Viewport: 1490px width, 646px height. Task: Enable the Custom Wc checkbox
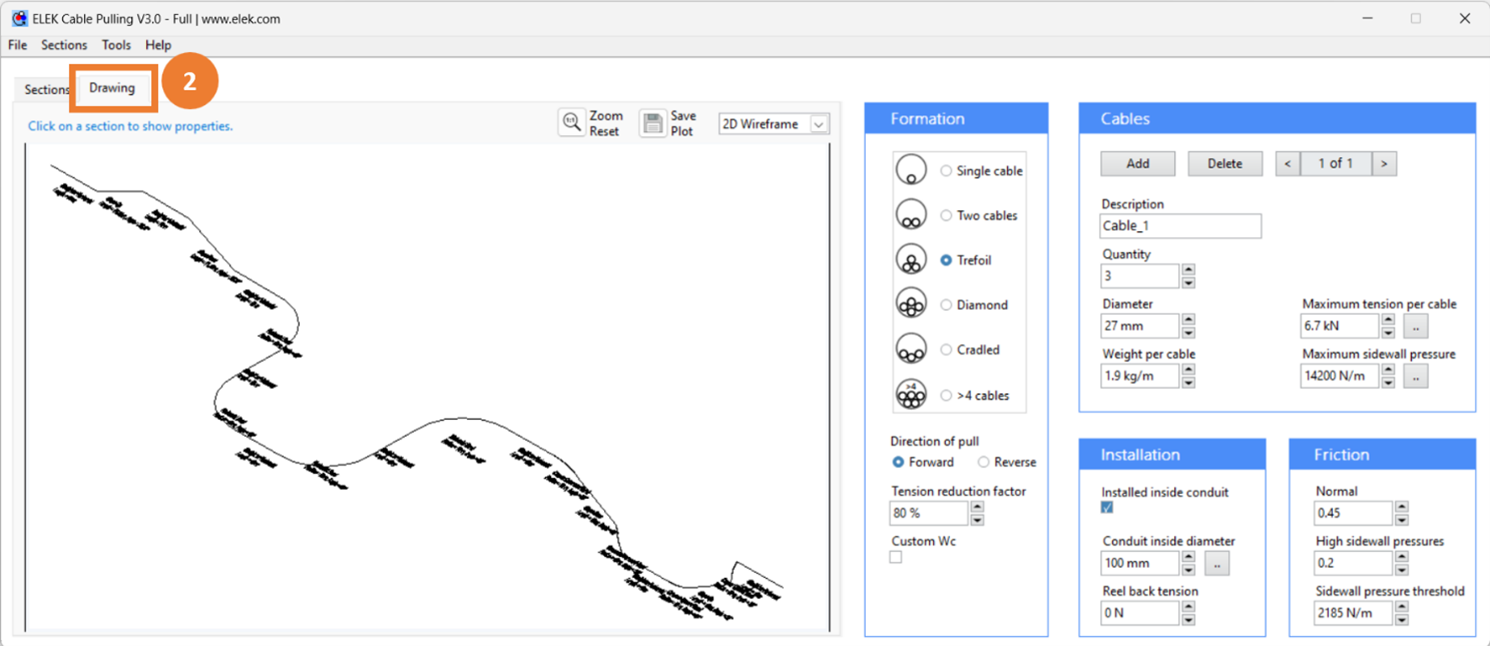tap(895, 558)
